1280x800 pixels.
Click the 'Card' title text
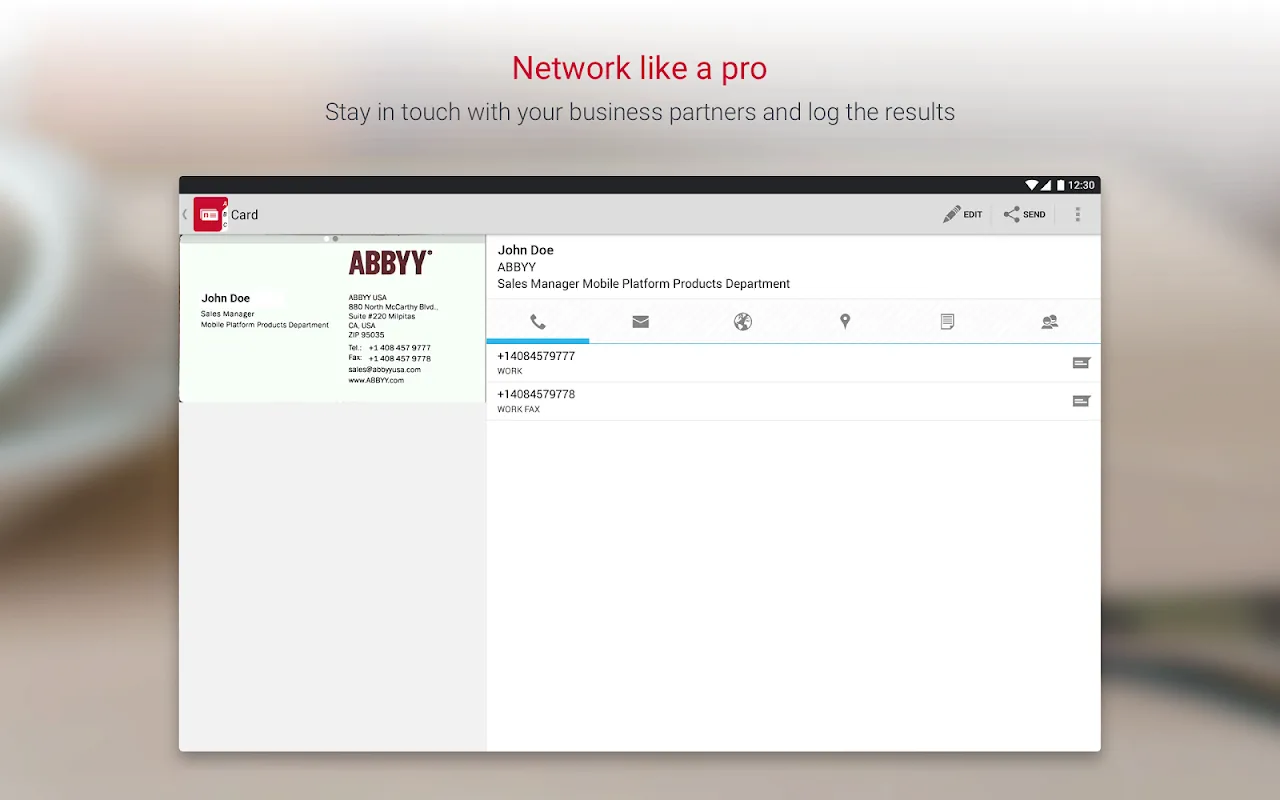tap(245, 214)
